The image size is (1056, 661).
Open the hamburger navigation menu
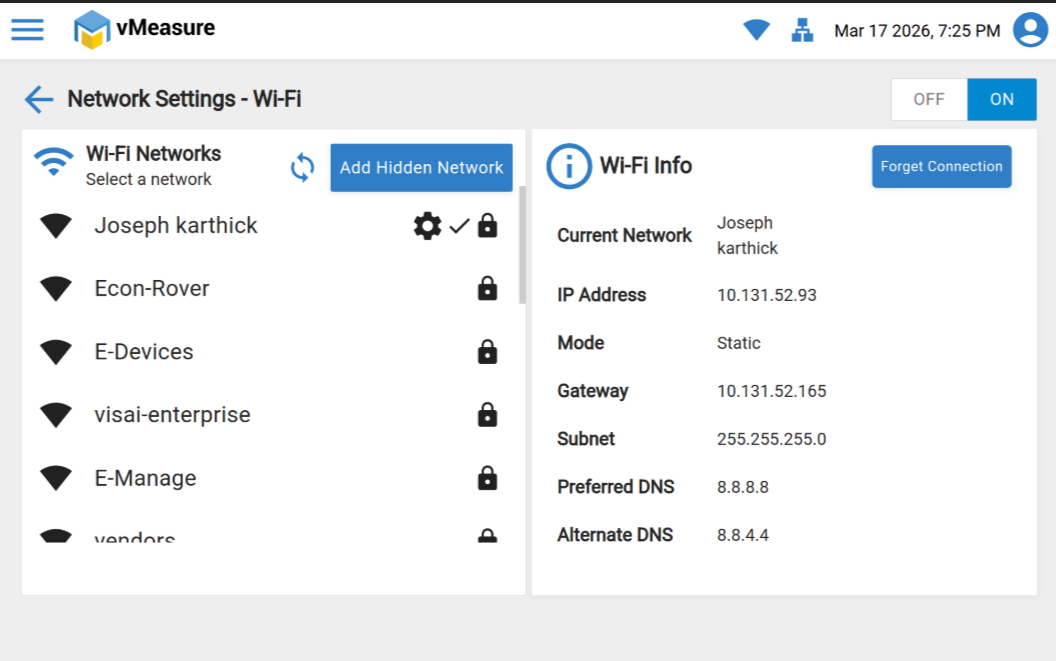pyautogui.click(x=27, y=29)
